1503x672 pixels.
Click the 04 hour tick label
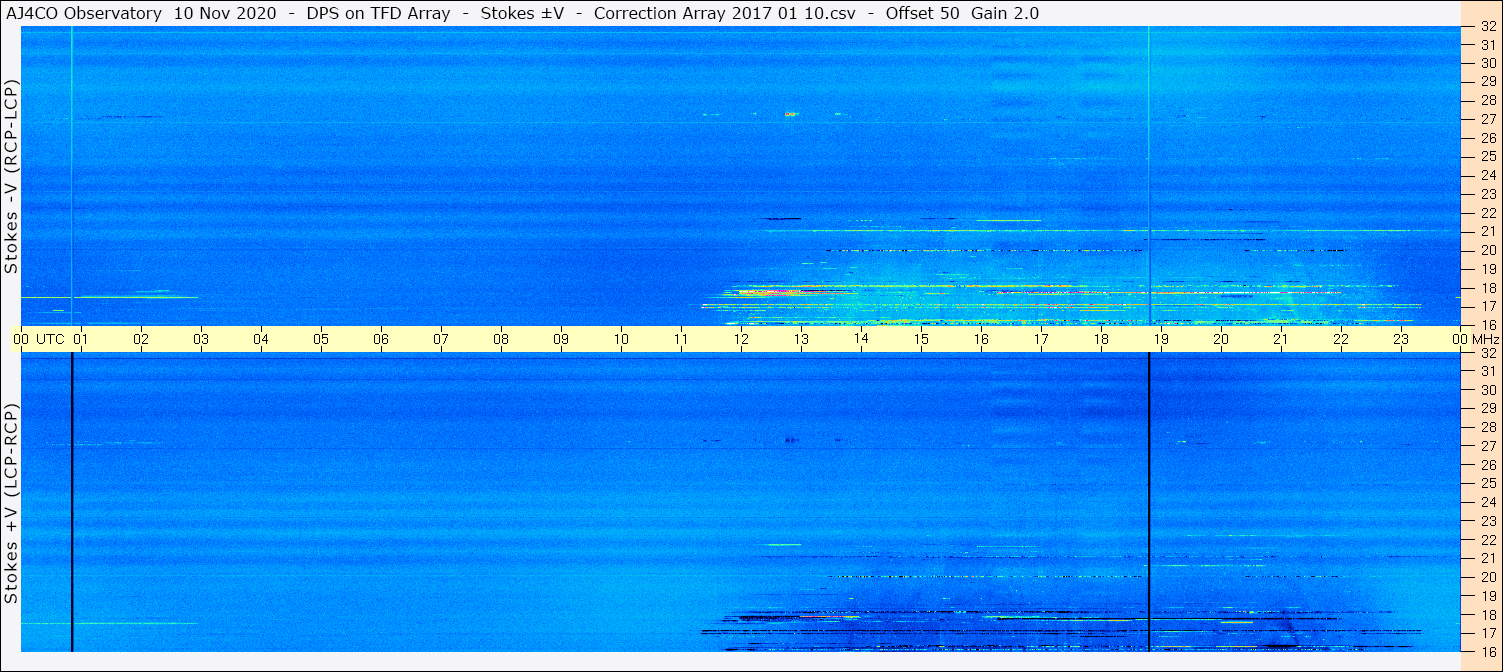click(x=261, y=339)
